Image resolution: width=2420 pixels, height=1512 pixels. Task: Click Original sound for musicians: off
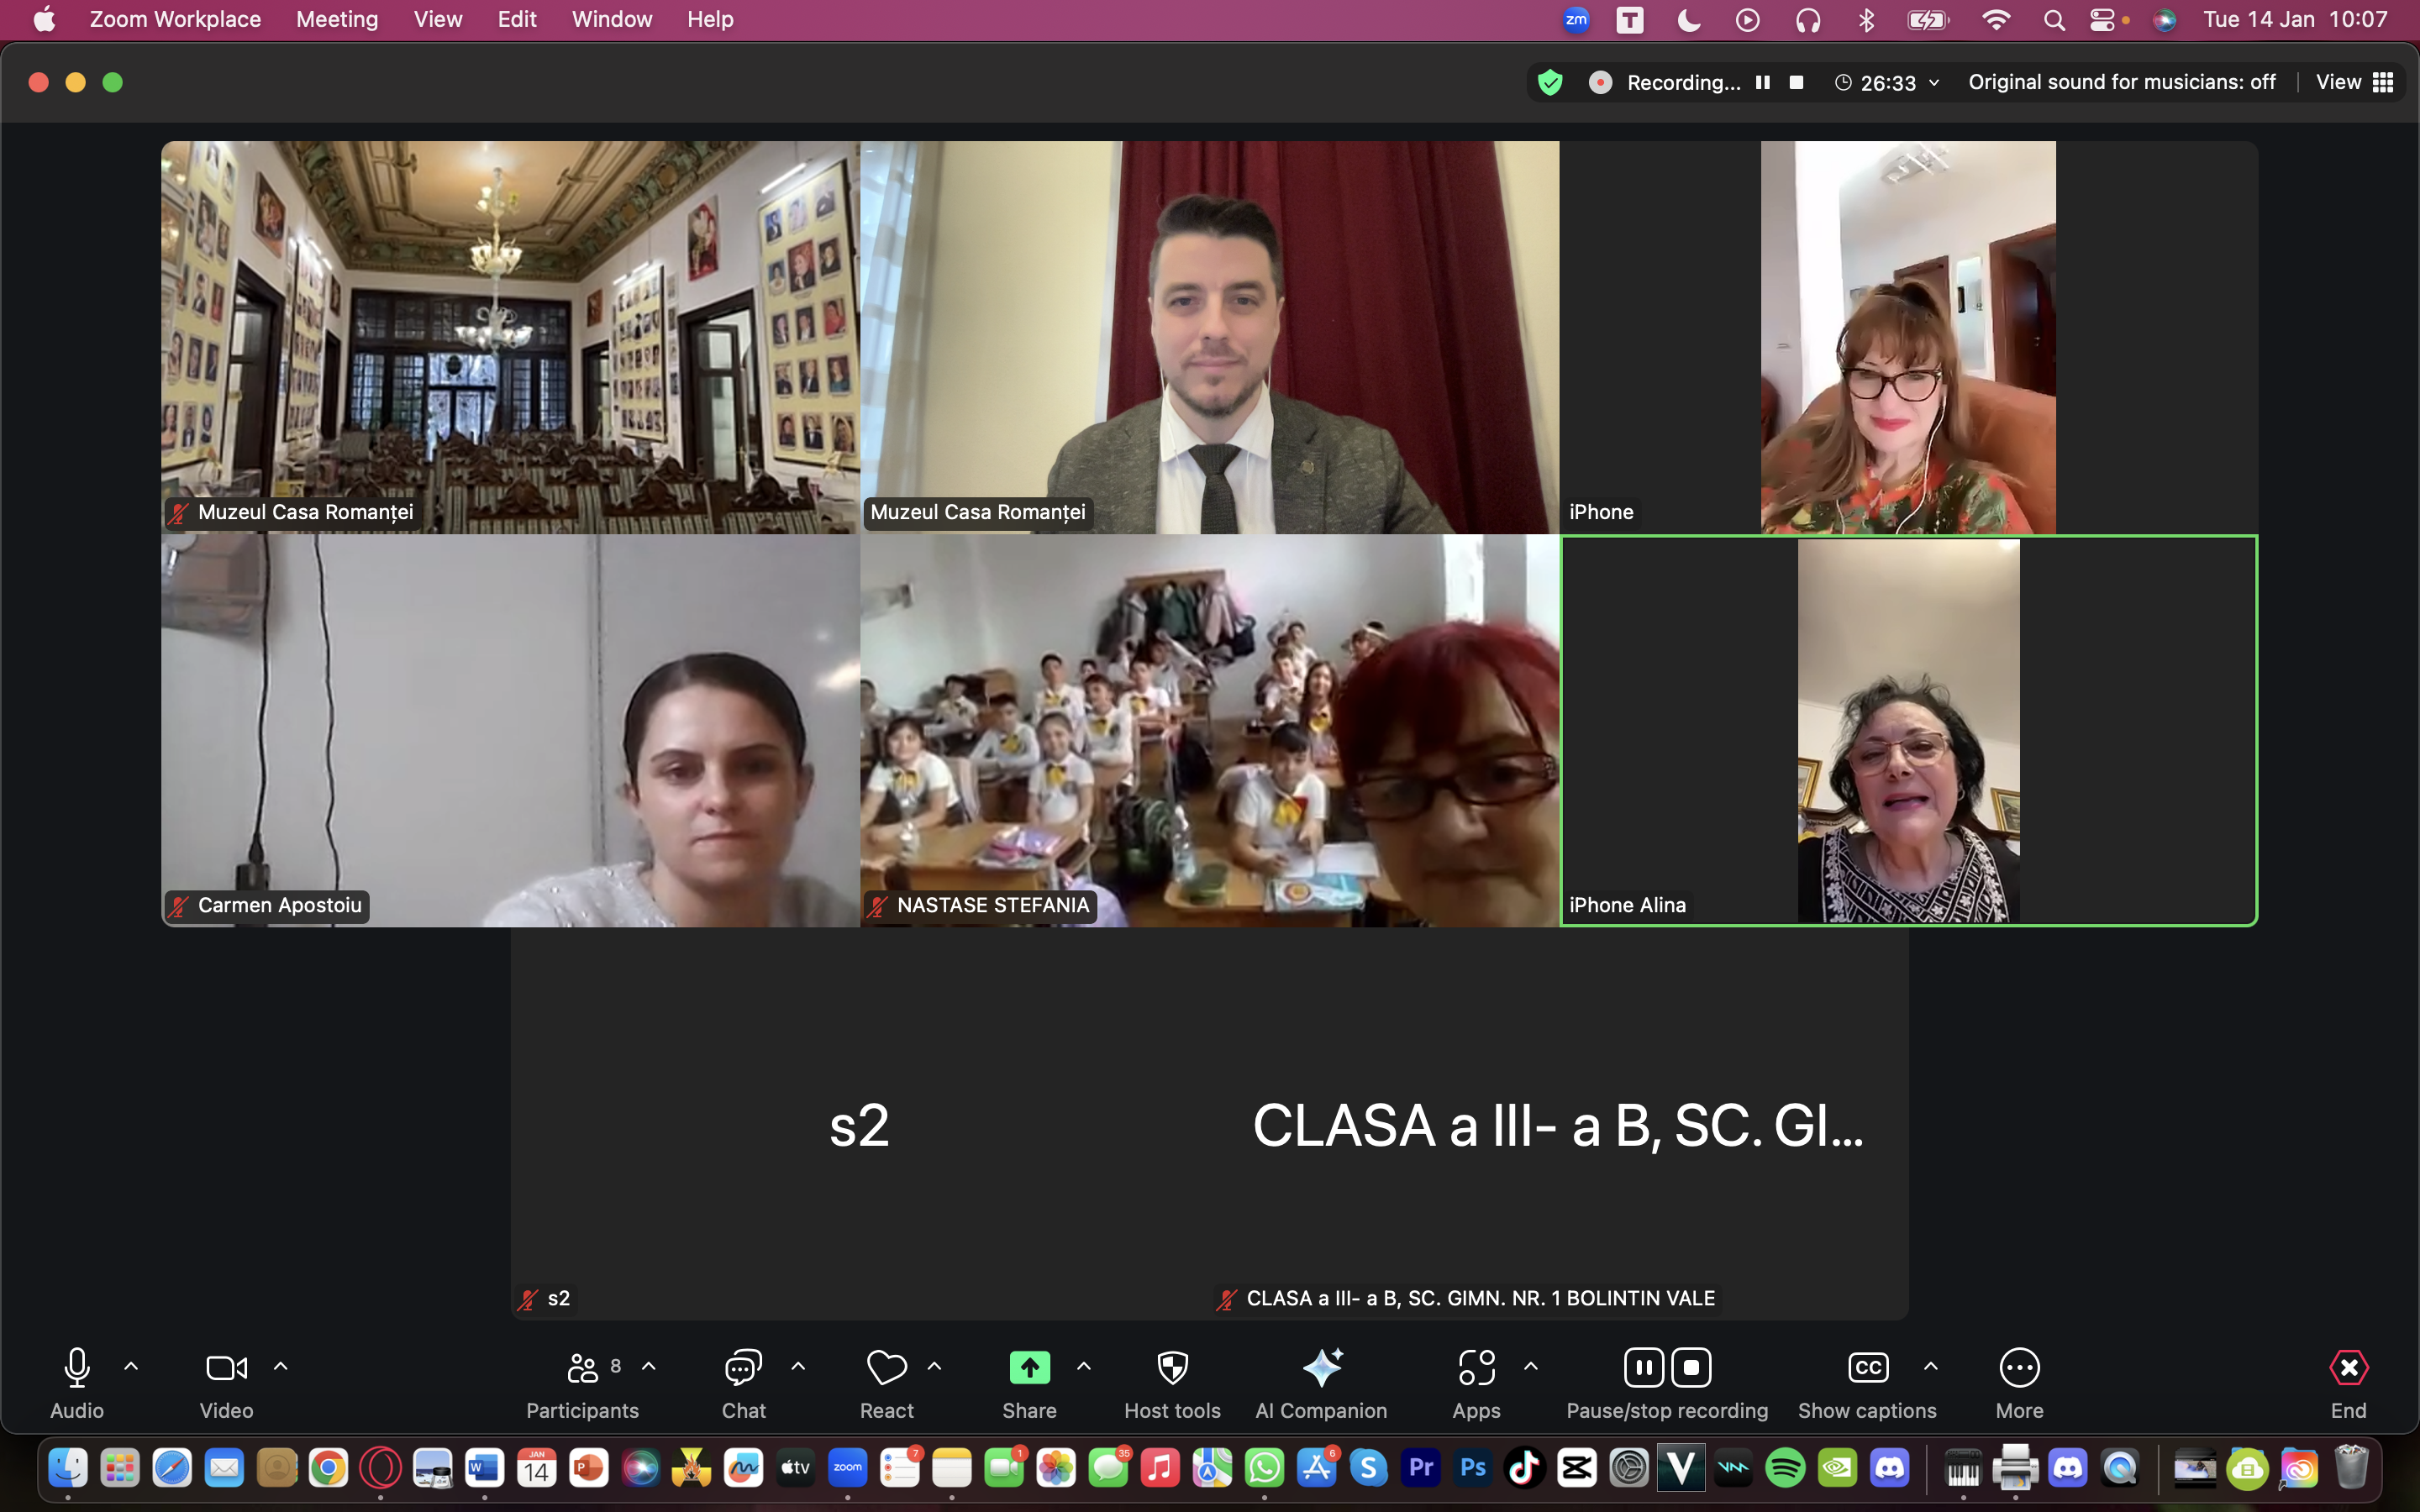pos(2122,82)
